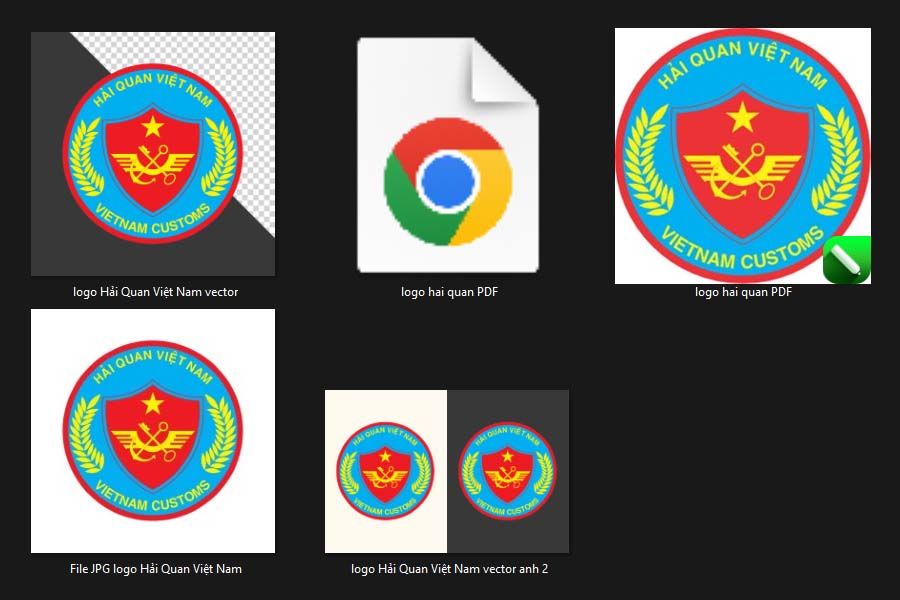Viewport: 900px width, 600px height.
Task: Select the Chrome icon on the PDF file
Action: pyautogui.click(x=448, y=181)
